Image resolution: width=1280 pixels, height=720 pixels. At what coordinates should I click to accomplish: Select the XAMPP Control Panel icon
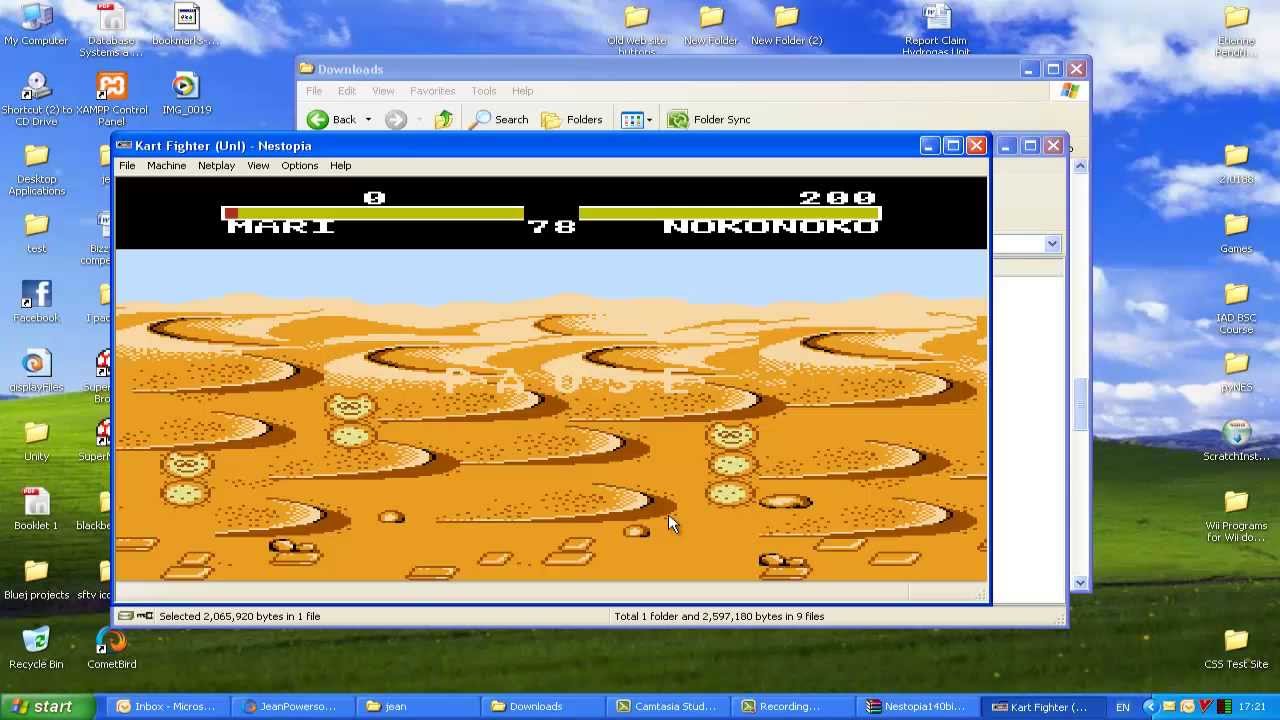pyautogui.click(x=111, y=99)
